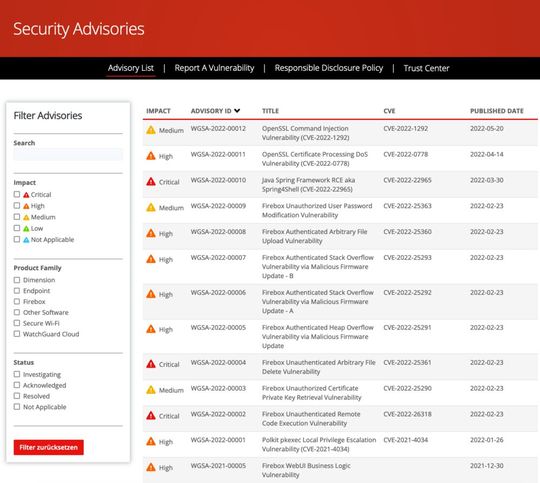Sort by the CVE column header

390,111
